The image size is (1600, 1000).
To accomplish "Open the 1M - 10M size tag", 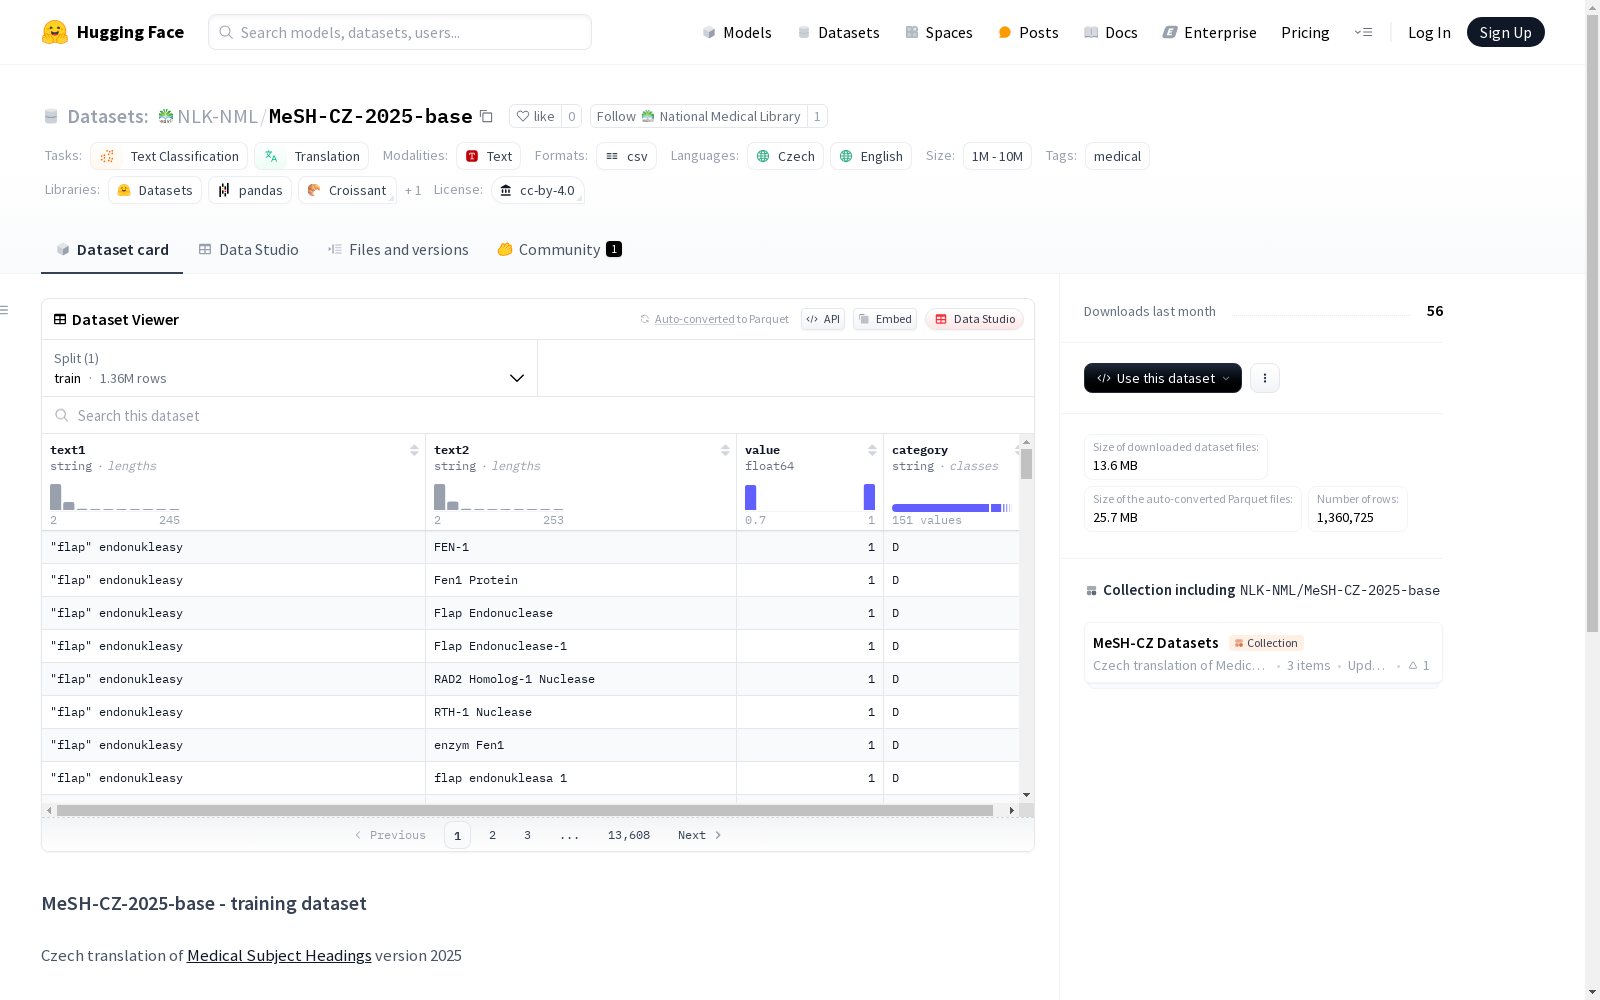I will tap(997, 156).
